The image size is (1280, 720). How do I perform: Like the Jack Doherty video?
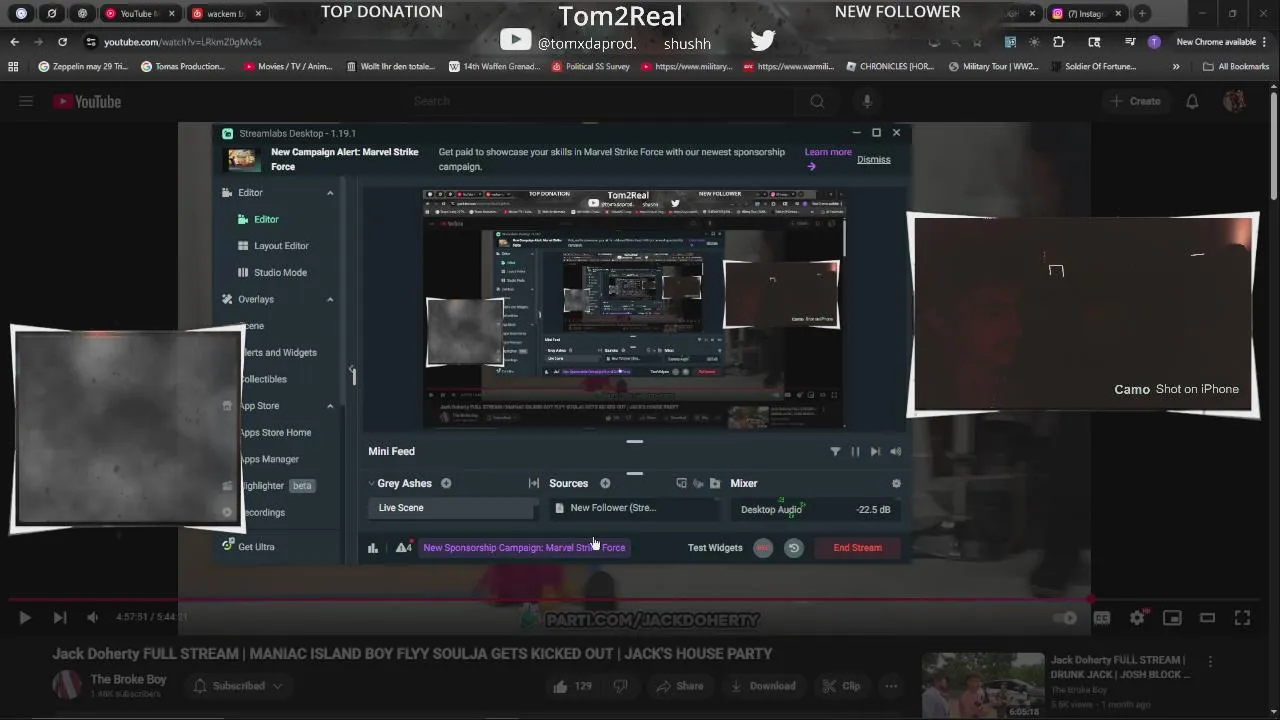[571, 686]
